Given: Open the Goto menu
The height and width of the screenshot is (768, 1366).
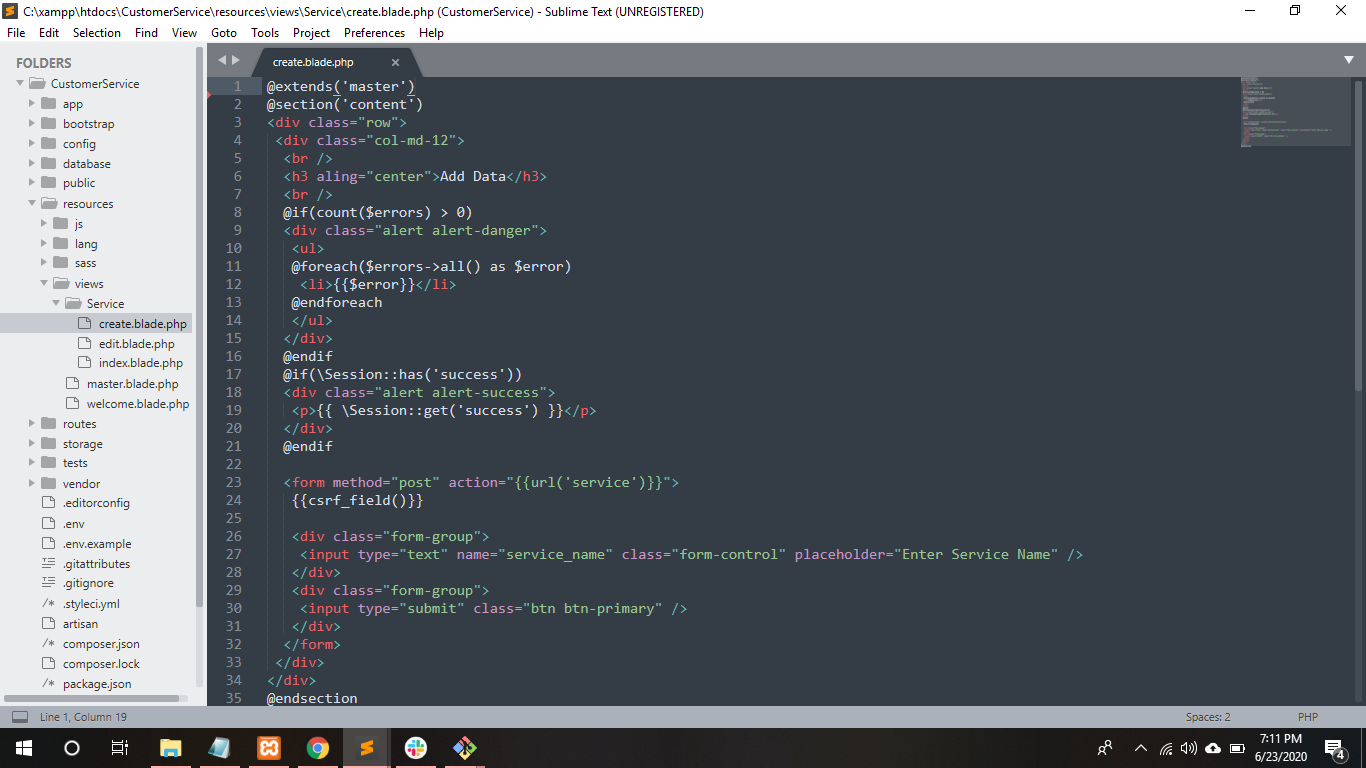Looking at the screenshot, I should coord(224,33).
